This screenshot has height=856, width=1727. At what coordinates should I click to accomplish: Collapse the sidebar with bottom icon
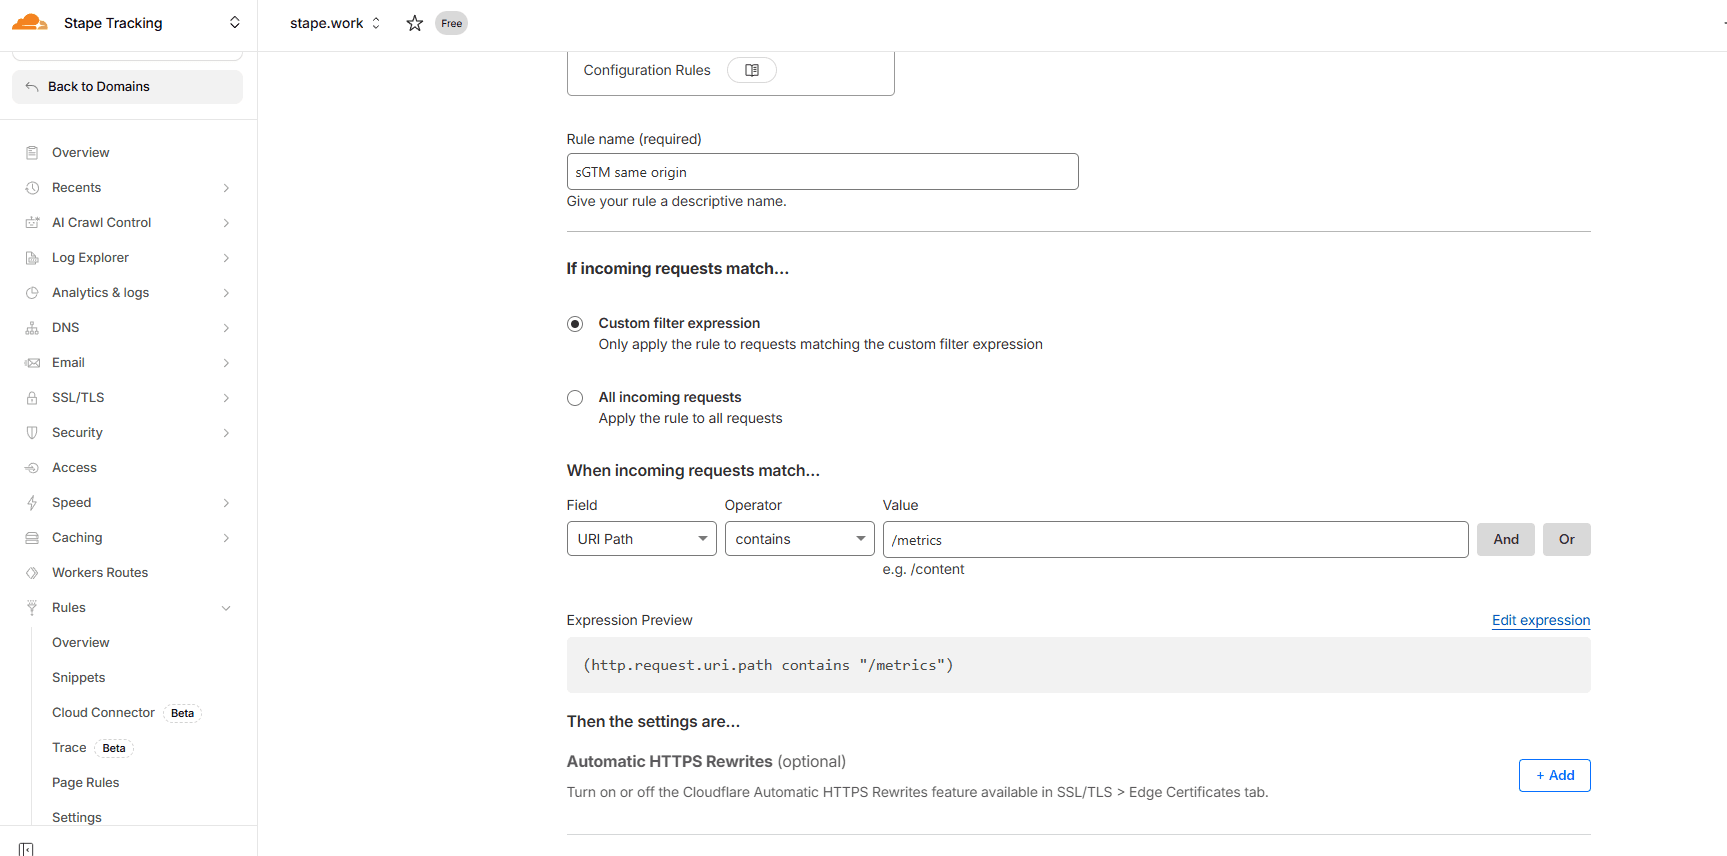[x=26, y=848]
